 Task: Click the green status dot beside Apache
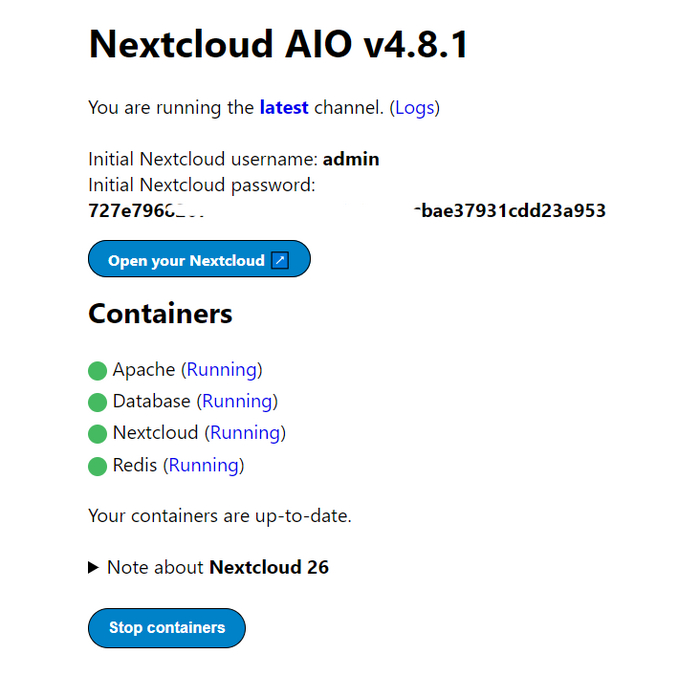(x=97, y=371)
